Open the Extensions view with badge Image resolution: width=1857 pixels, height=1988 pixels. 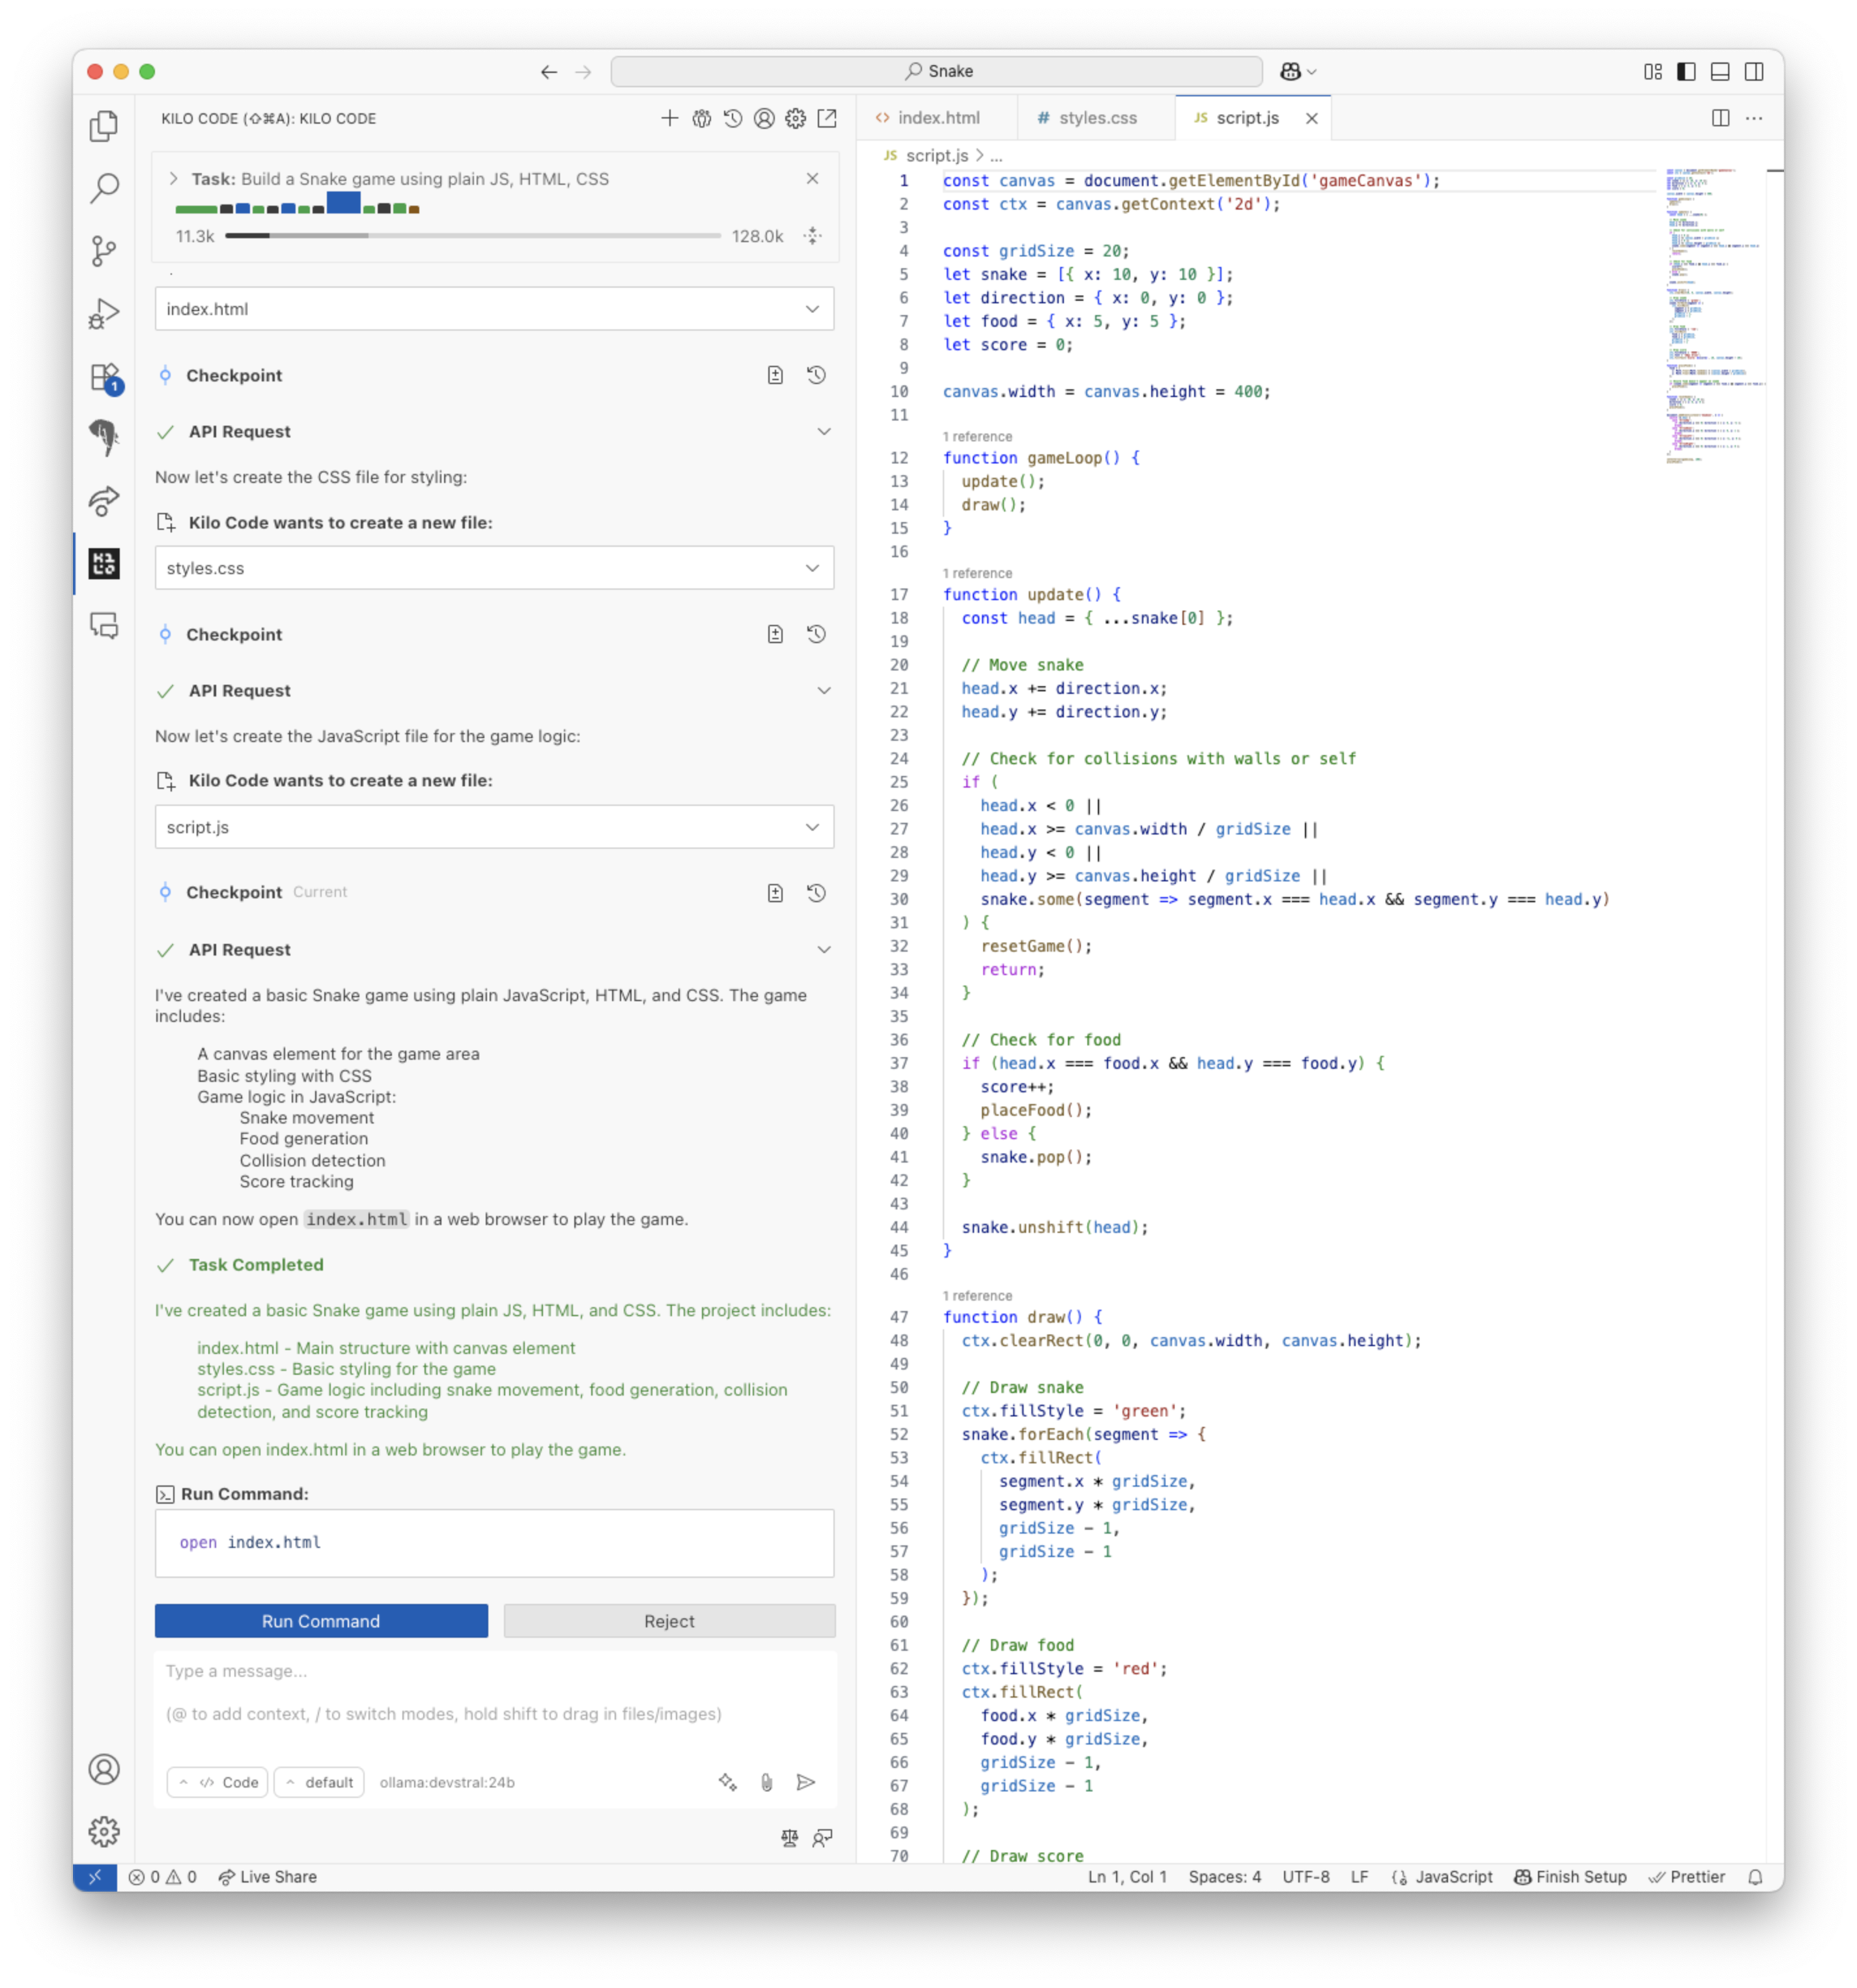pos(103,378)
